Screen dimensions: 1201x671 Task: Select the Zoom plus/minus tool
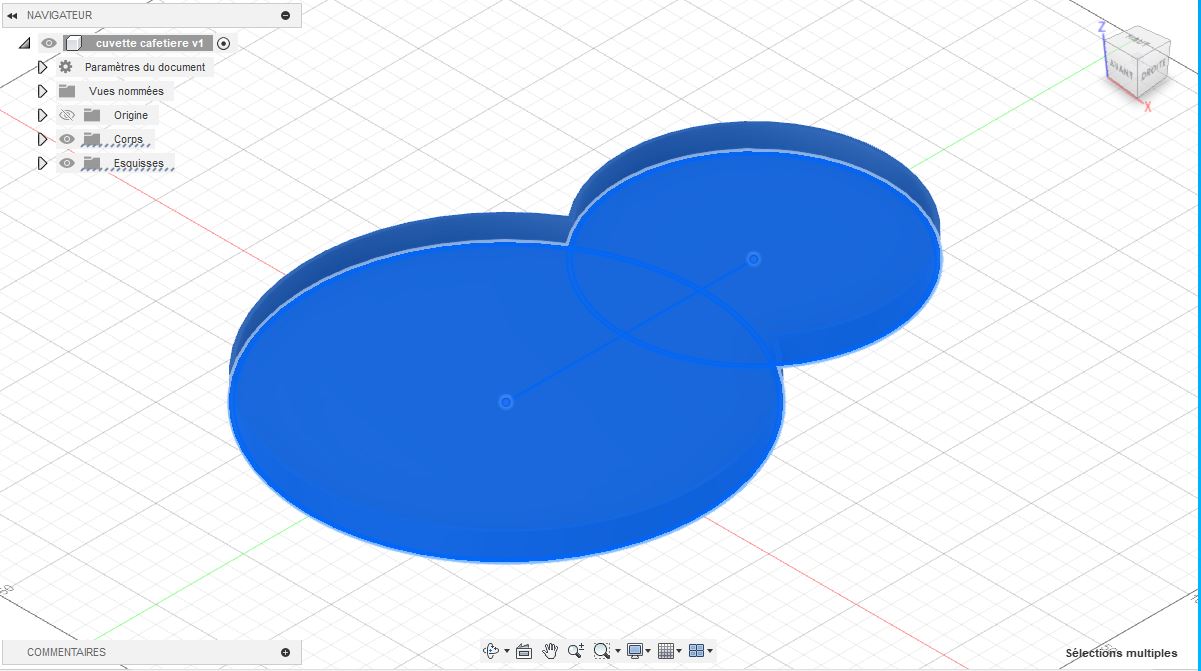click(575, 651)
